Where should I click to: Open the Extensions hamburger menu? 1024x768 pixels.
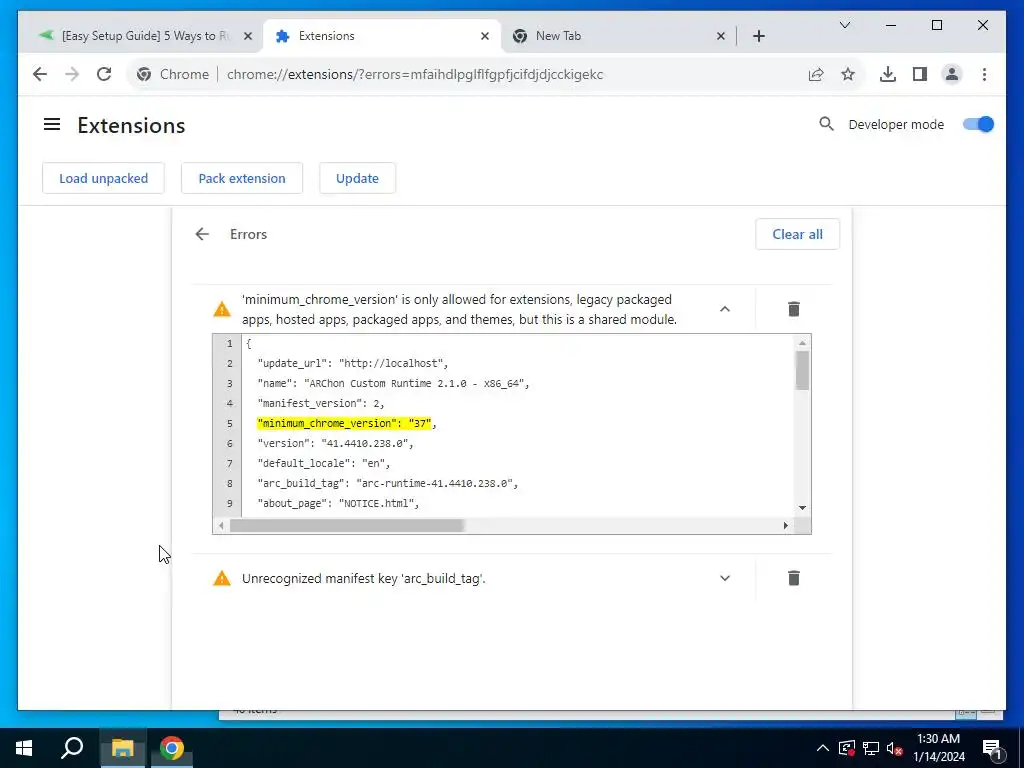point(52,124)
